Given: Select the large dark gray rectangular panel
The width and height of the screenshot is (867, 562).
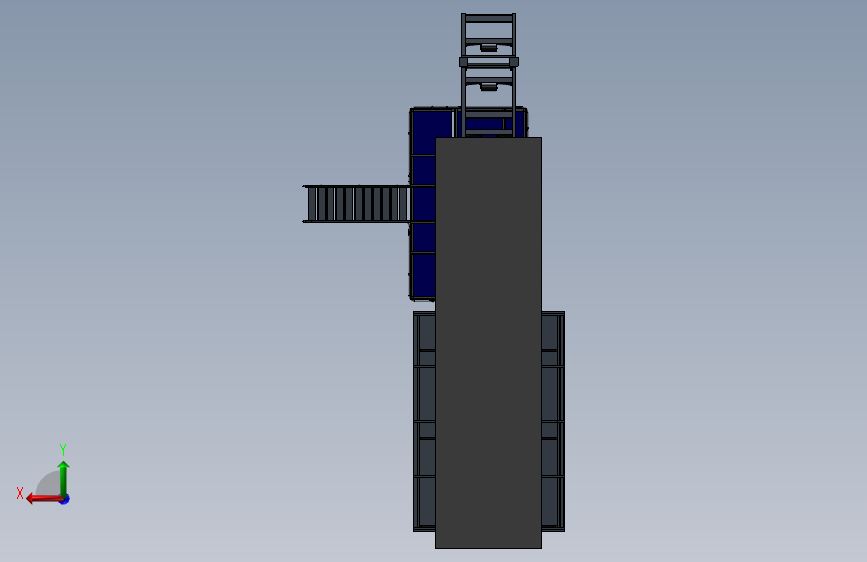Looking at the screenshot, I should coord(488,343).
